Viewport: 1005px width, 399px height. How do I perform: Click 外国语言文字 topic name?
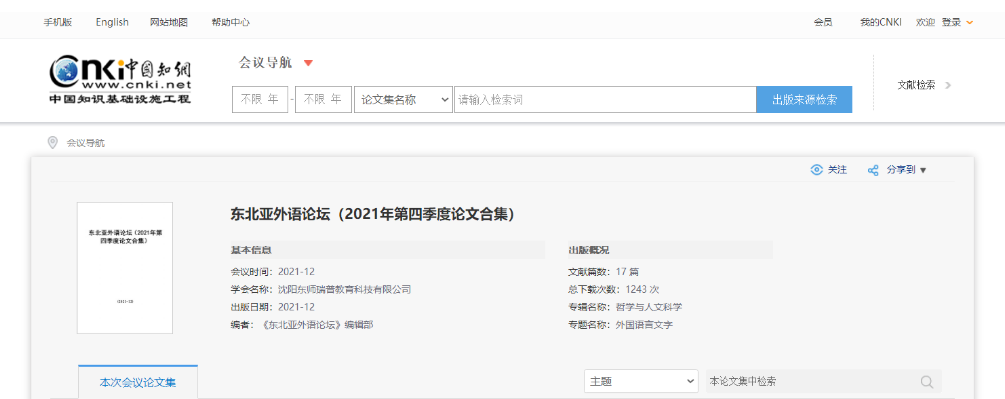(x=644, y=325)
